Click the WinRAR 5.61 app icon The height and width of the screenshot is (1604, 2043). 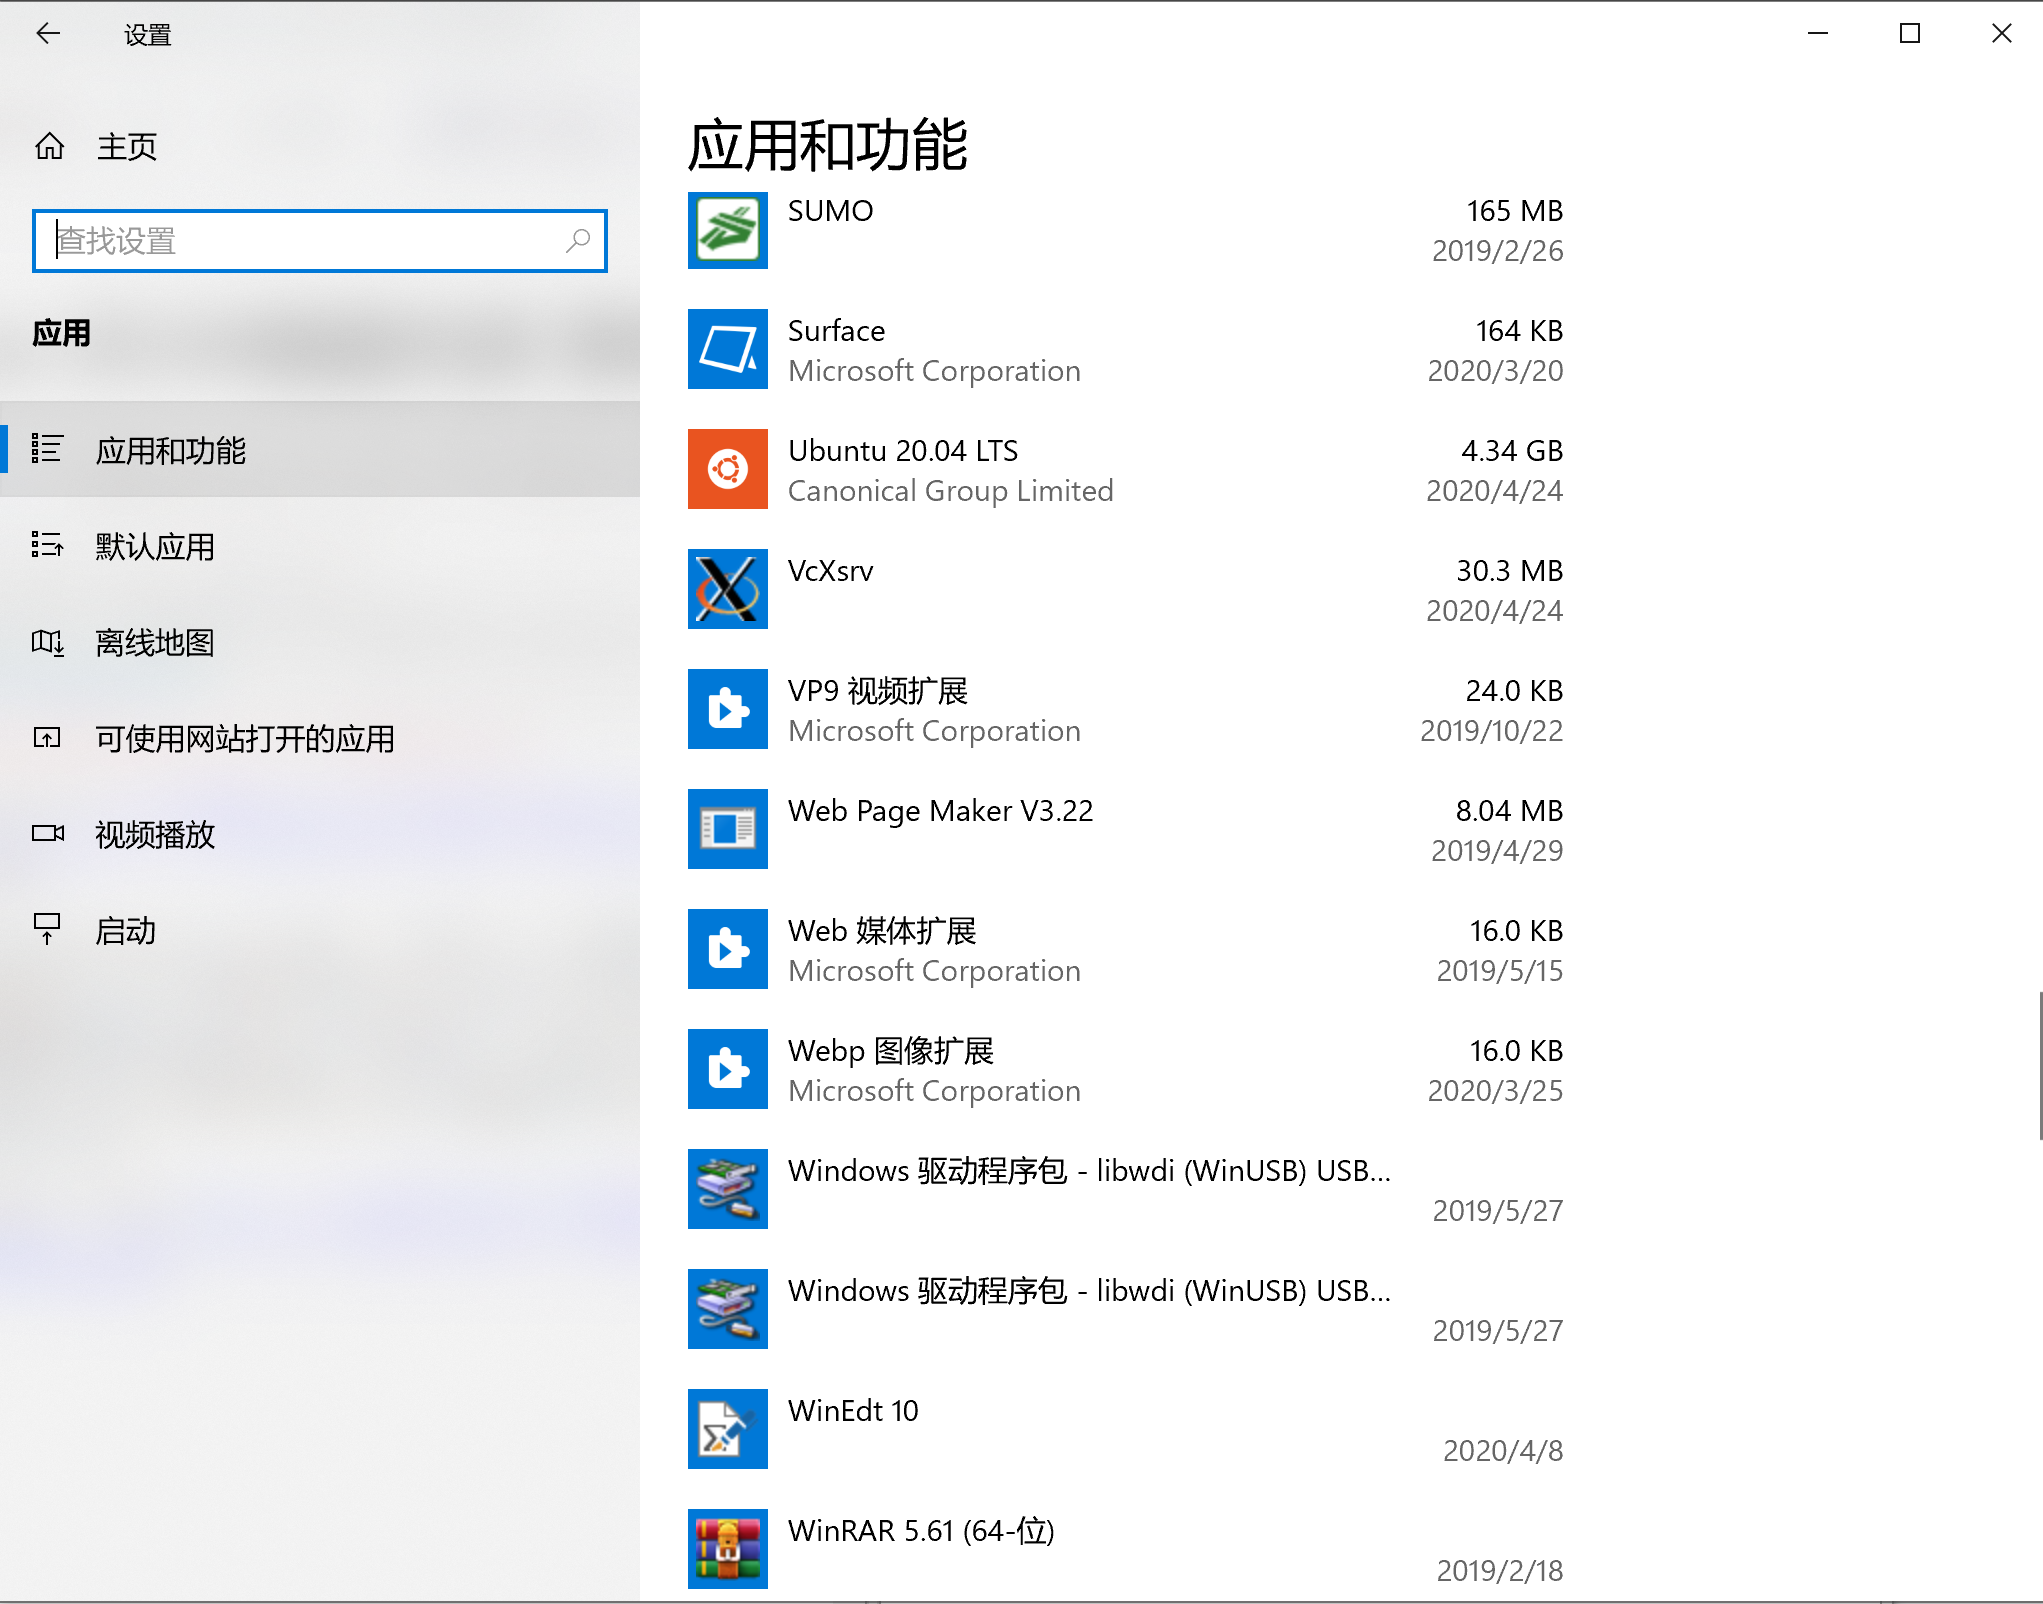728,1549
